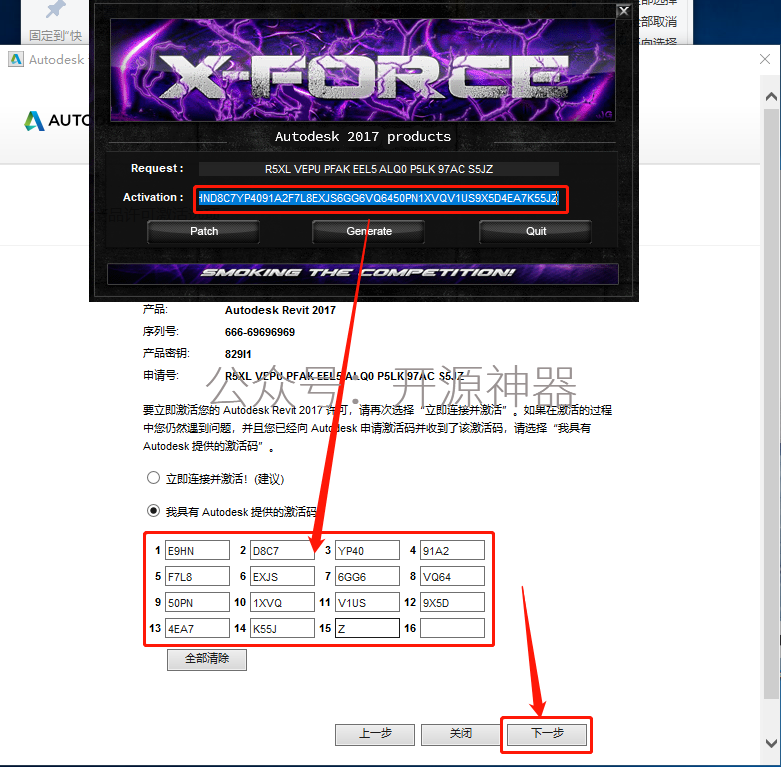
Task: Close the X-Force keygen window
Action: click(623, 10)
